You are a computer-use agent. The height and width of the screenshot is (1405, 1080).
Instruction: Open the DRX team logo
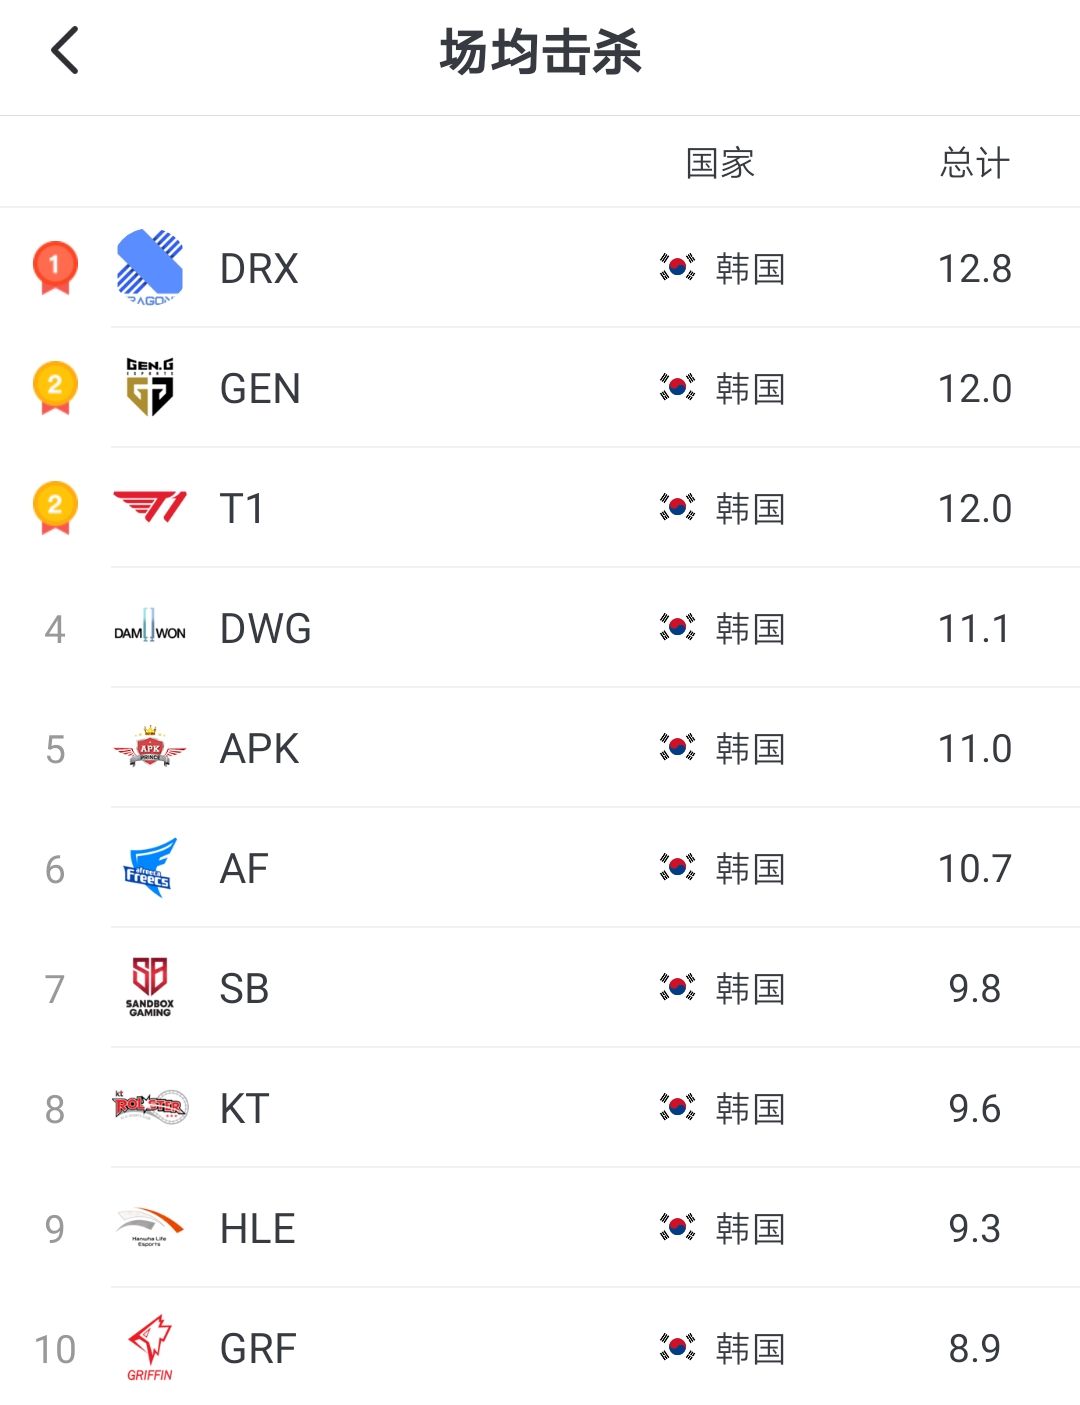[150, 268]
